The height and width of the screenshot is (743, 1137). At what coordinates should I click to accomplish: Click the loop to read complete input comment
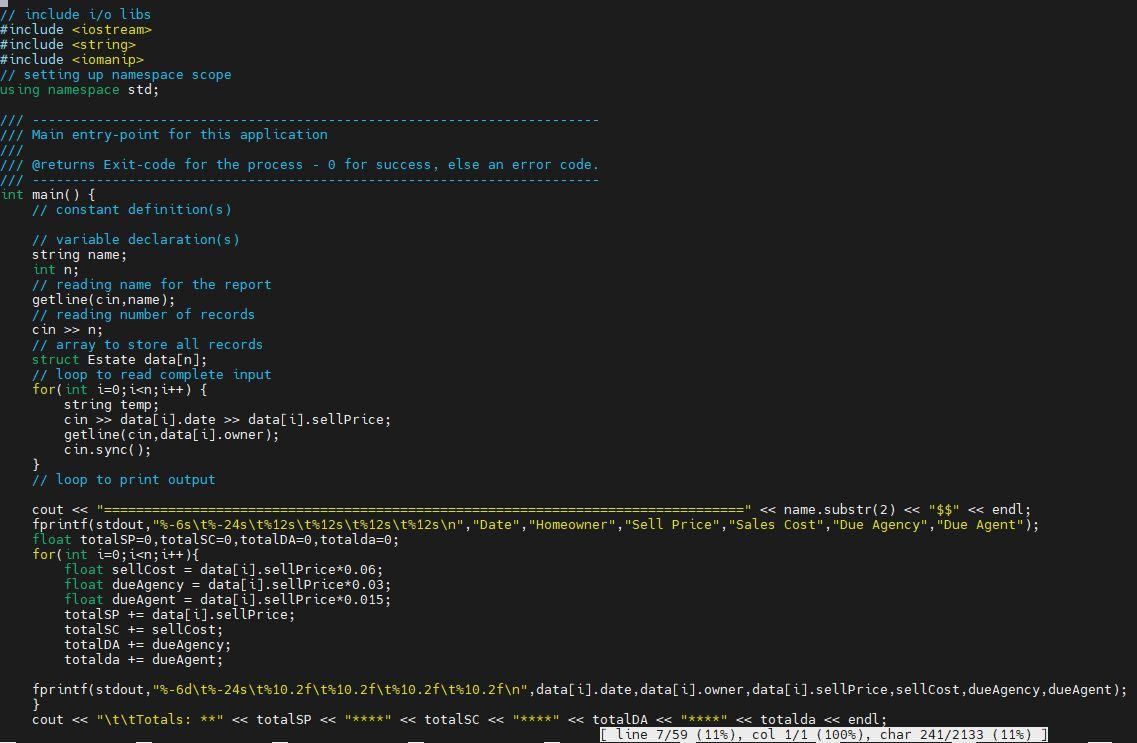pos(150,374)
